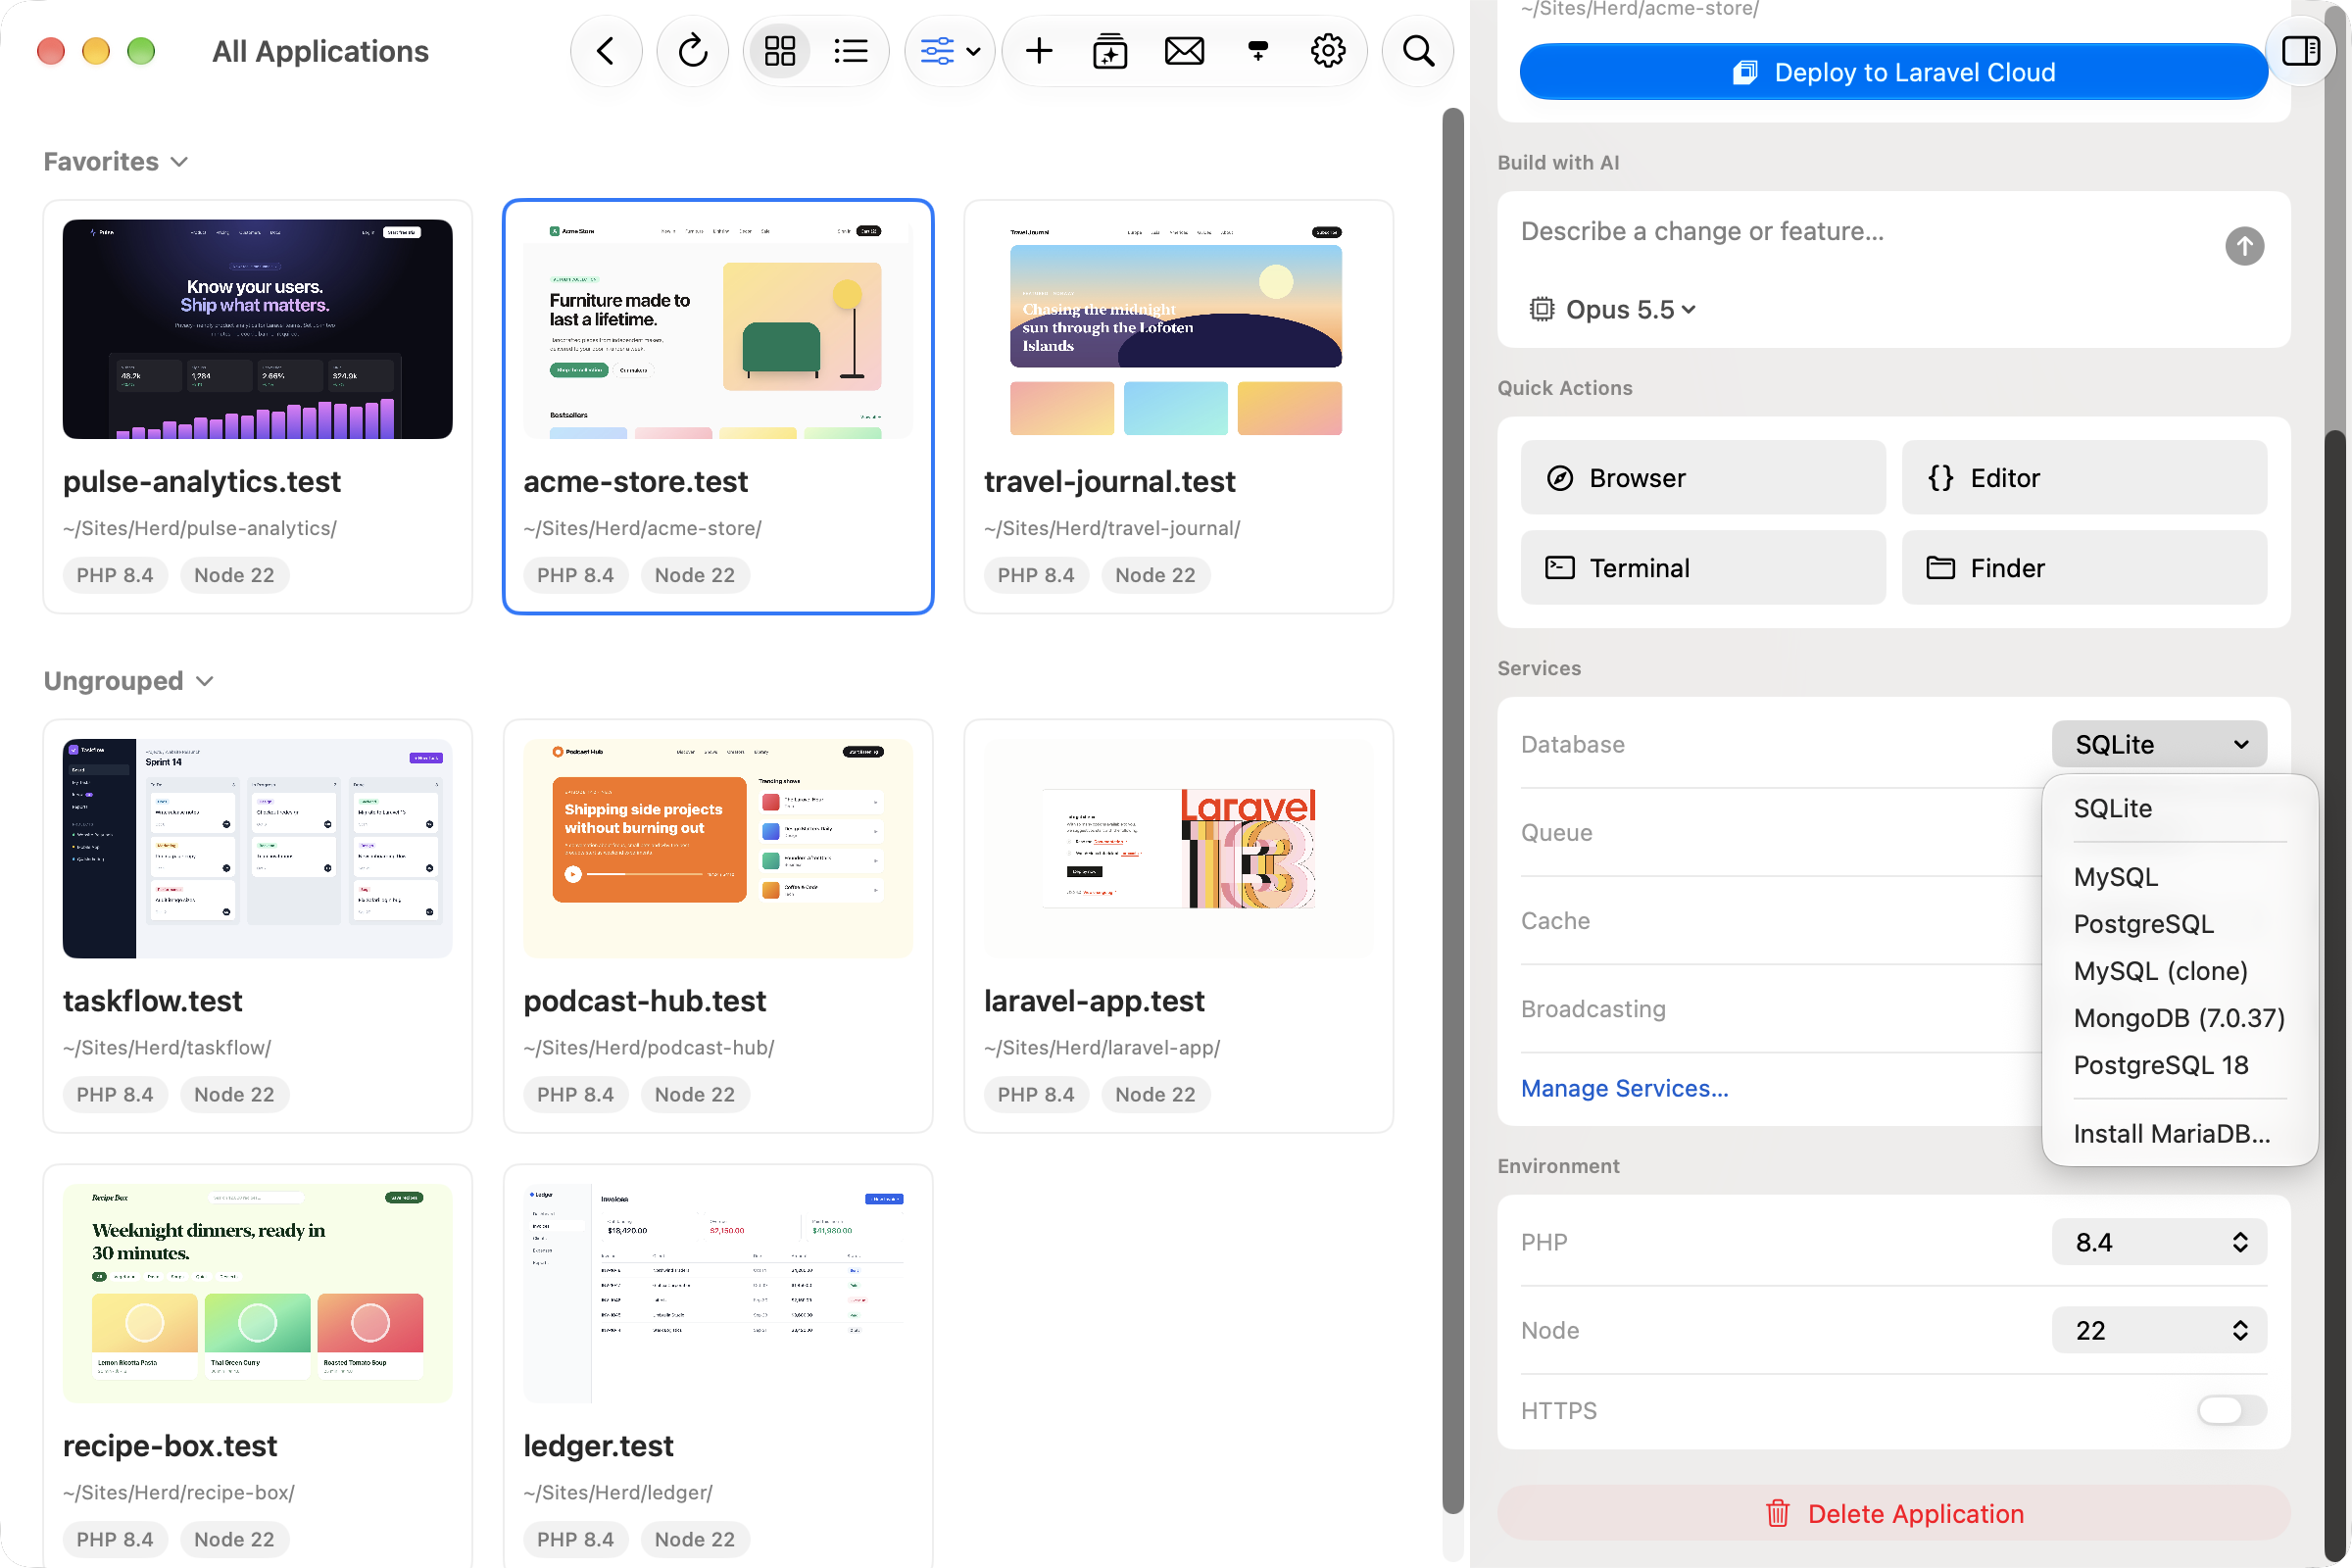Click Delete Application button
2352x1568 pixels.
1893,1514
